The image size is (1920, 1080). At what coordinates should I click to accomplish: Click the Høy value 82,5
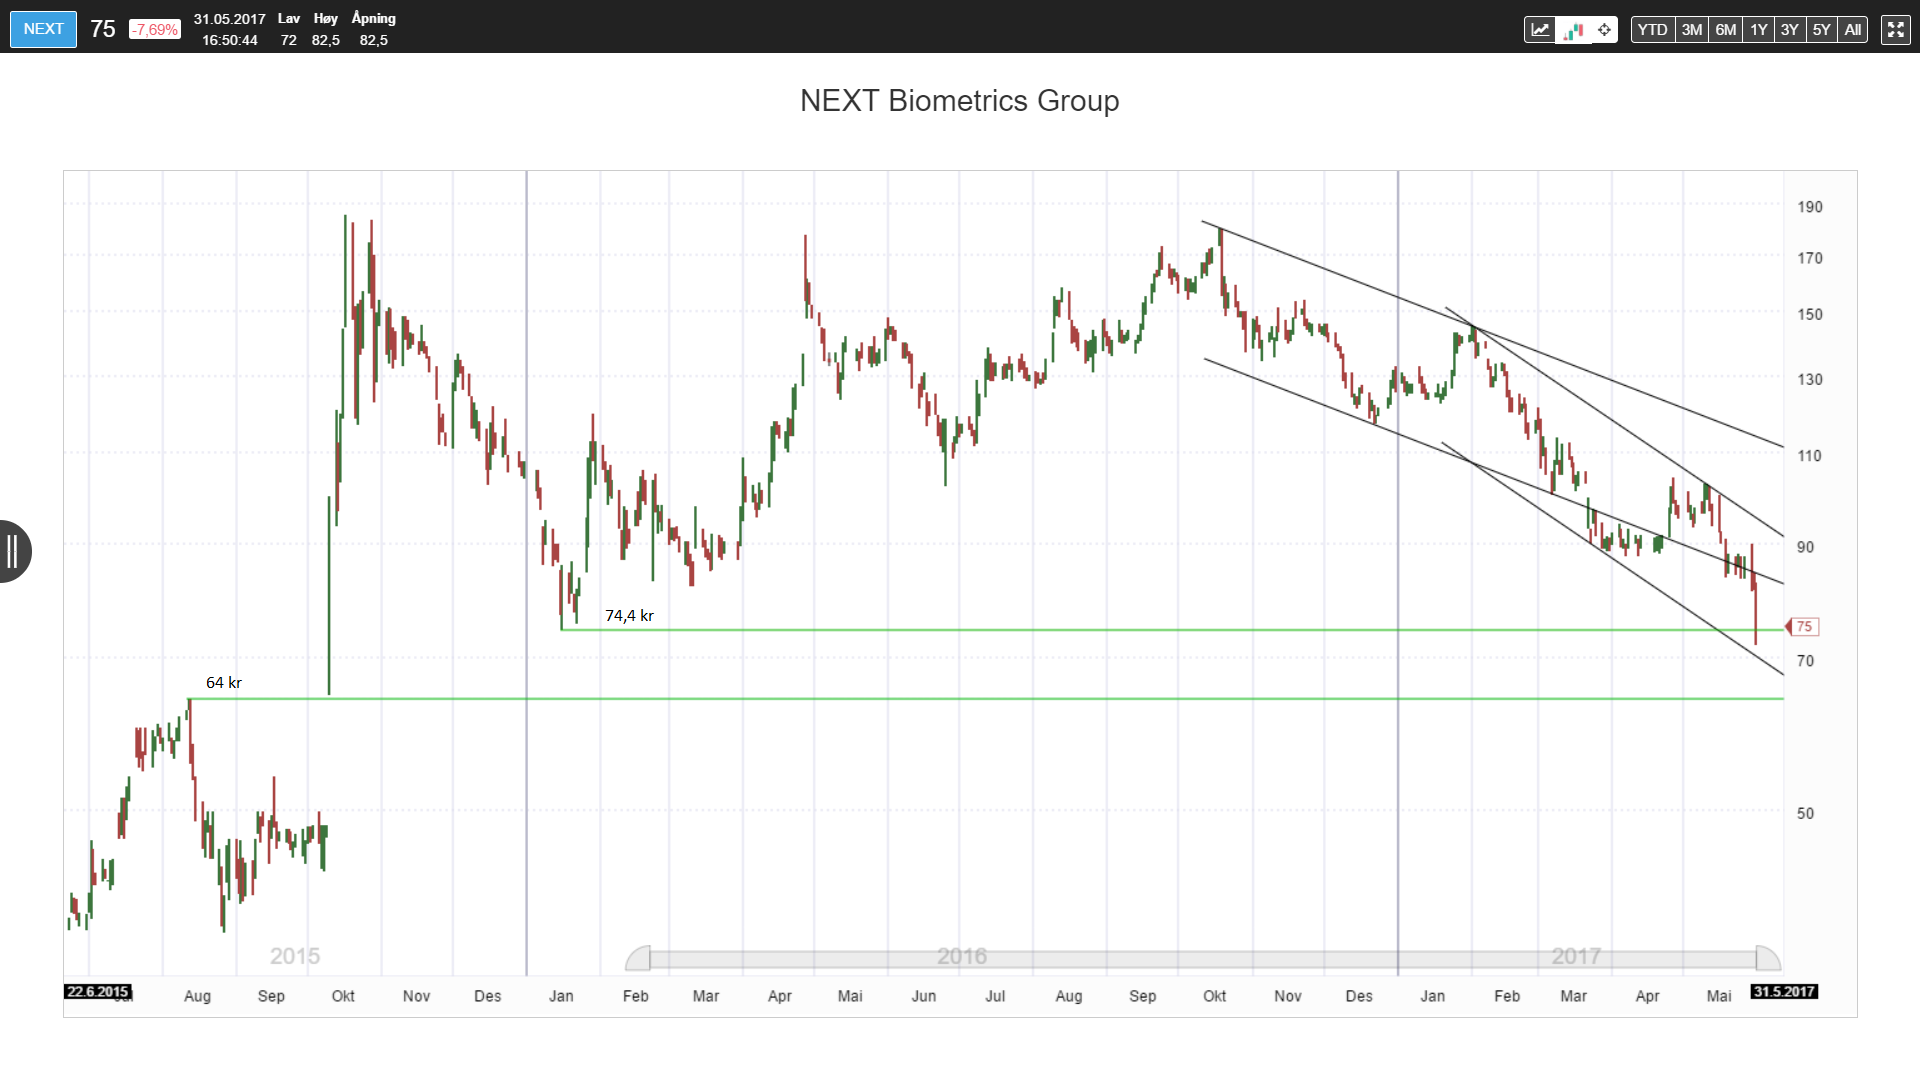pyautogui.click(x=325, y=40)
